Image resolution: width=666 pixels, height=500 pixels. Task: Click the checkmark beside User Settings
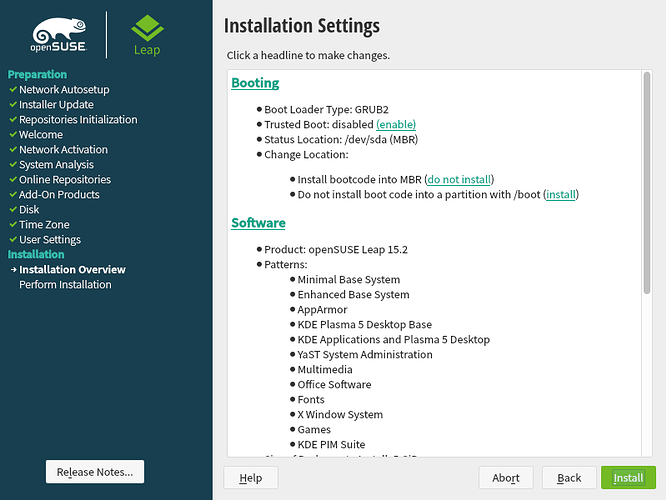(13, 240)
